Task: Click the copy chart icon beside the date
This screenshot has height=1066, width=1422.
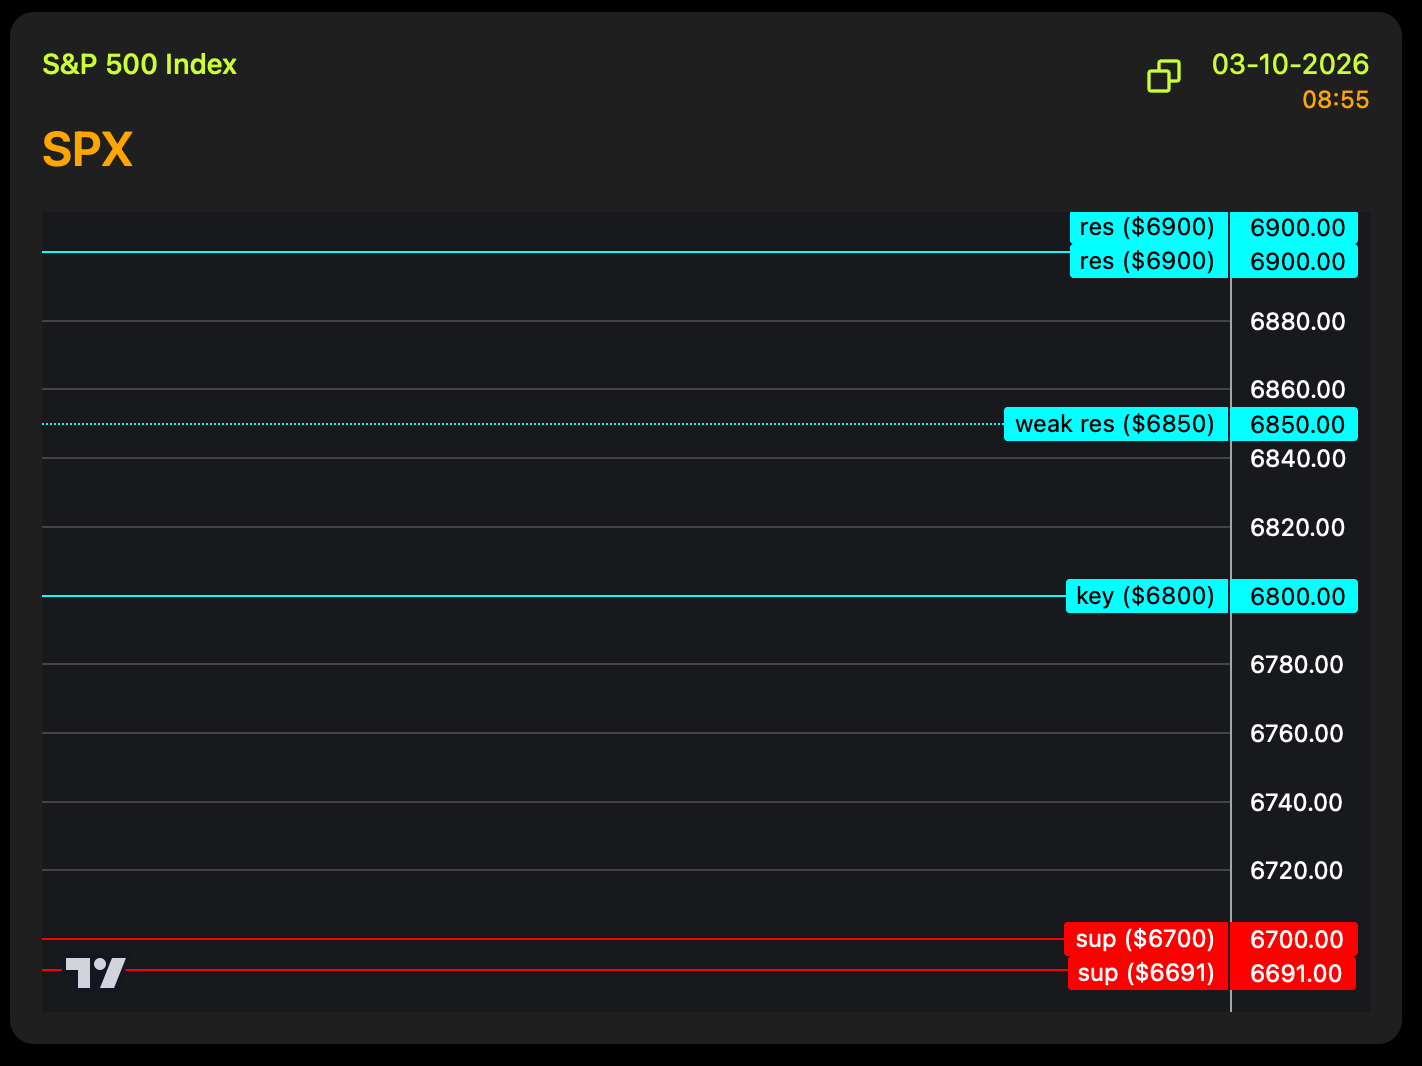Action: tap(1163, 76)
